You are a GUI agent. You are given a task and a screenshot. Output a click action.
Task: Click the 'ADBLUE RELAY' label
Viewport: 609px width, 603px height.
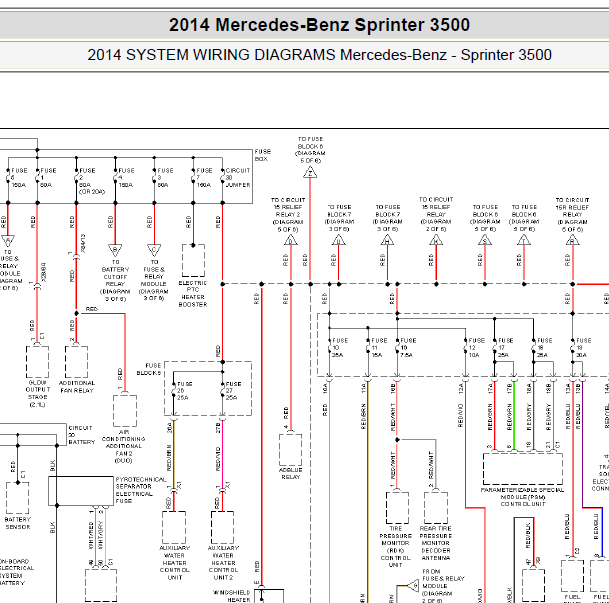pos(291,473)
